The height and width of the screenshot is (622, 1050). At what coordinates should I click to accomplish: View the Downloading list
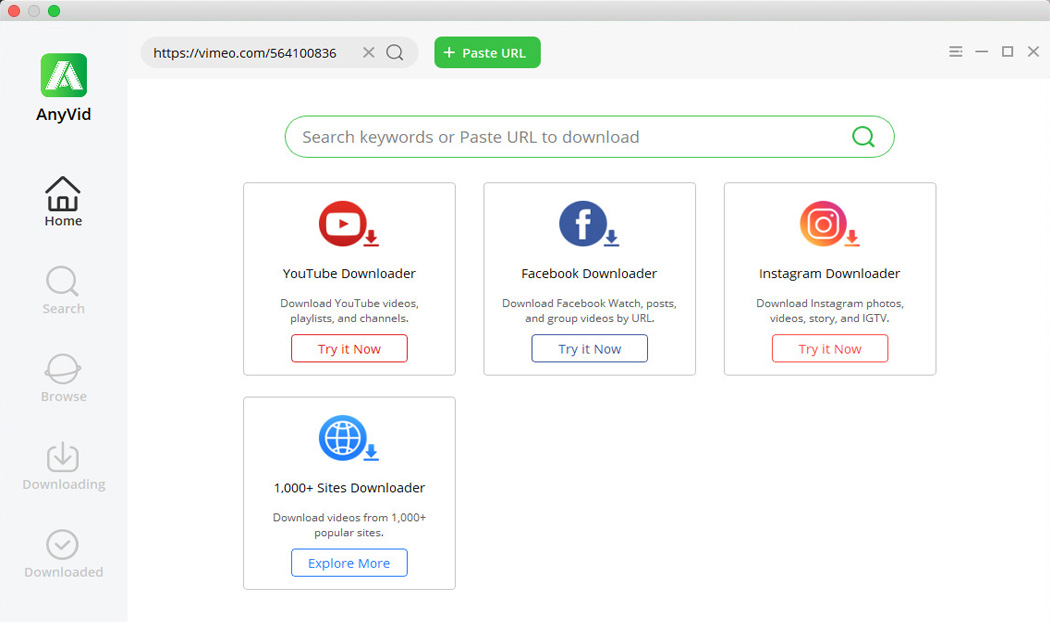64,466
